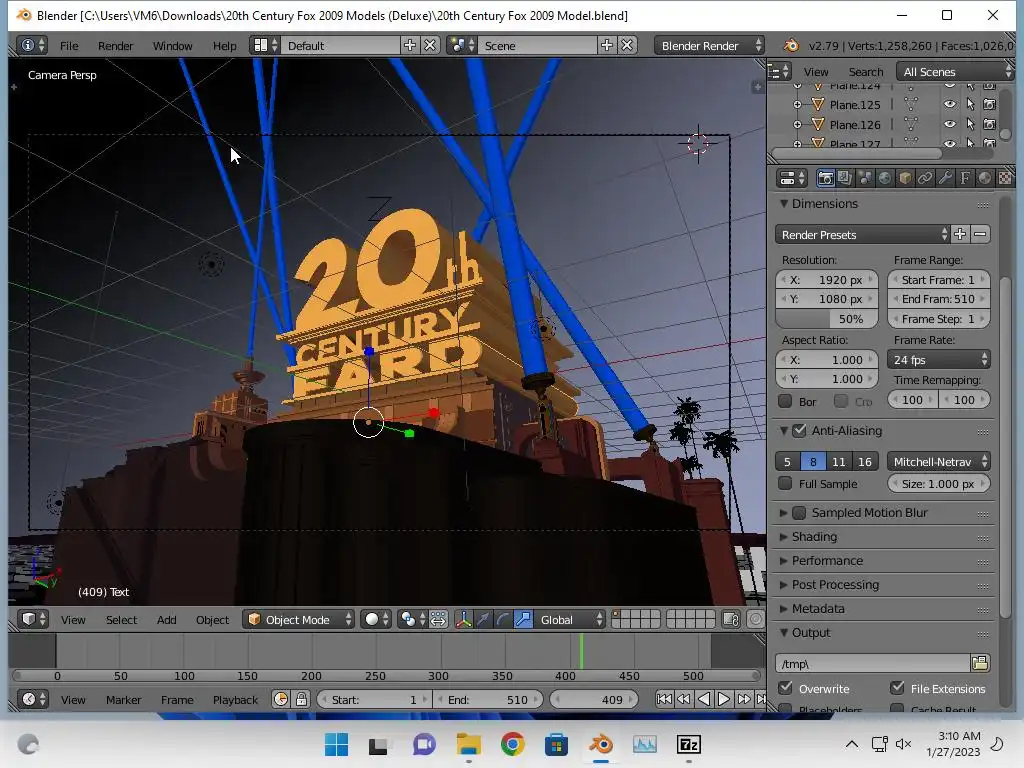Open the World properties tab (globe icon)
The width and height of the screenshot is (1024, 768).
[885, 178]
